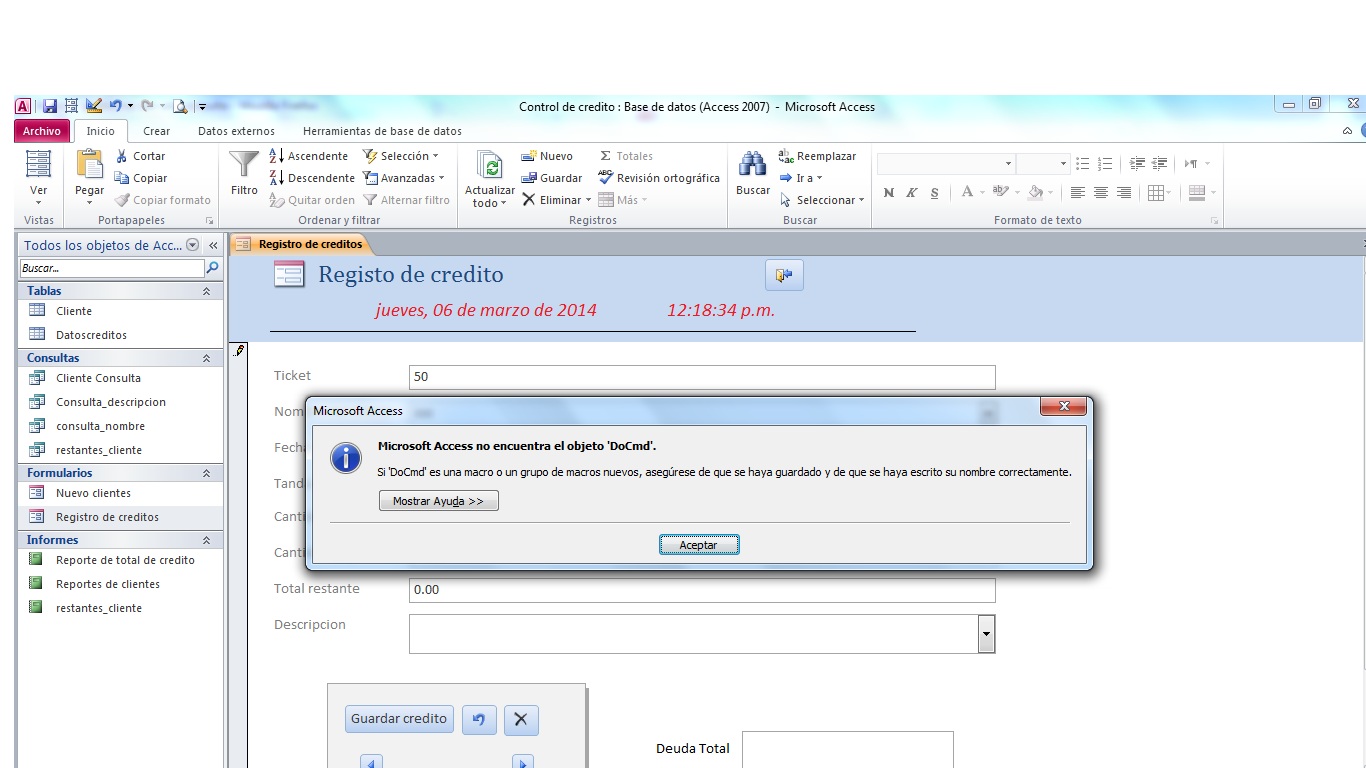Click Mostrar Ayuda >> in the dialog

tap(438, 501)
